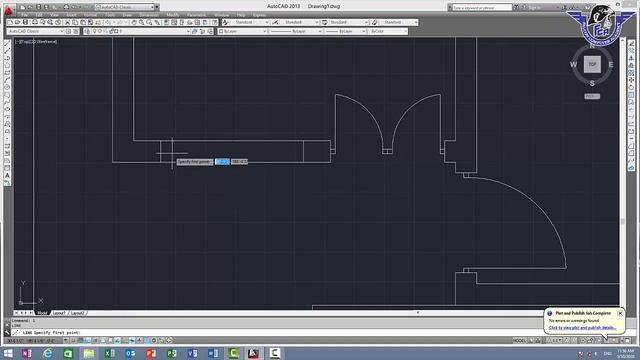The width and height of the screenshot is (640, 360).
Task: Click the LINE command line input
Action: [x=278, y=333]
